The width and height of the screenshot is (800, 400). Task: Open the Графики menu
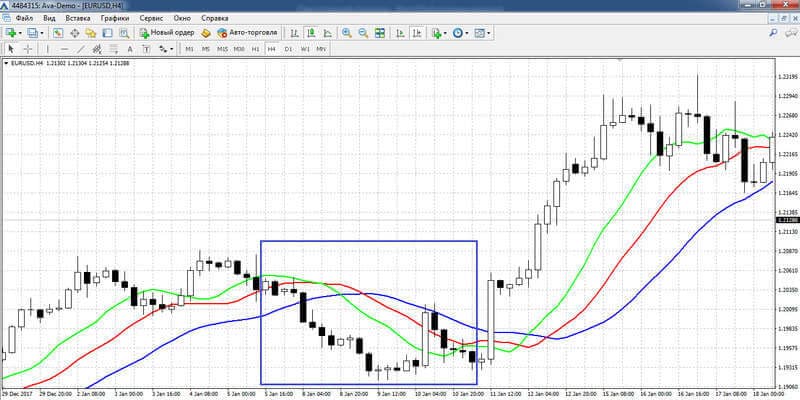click(115, 18)
